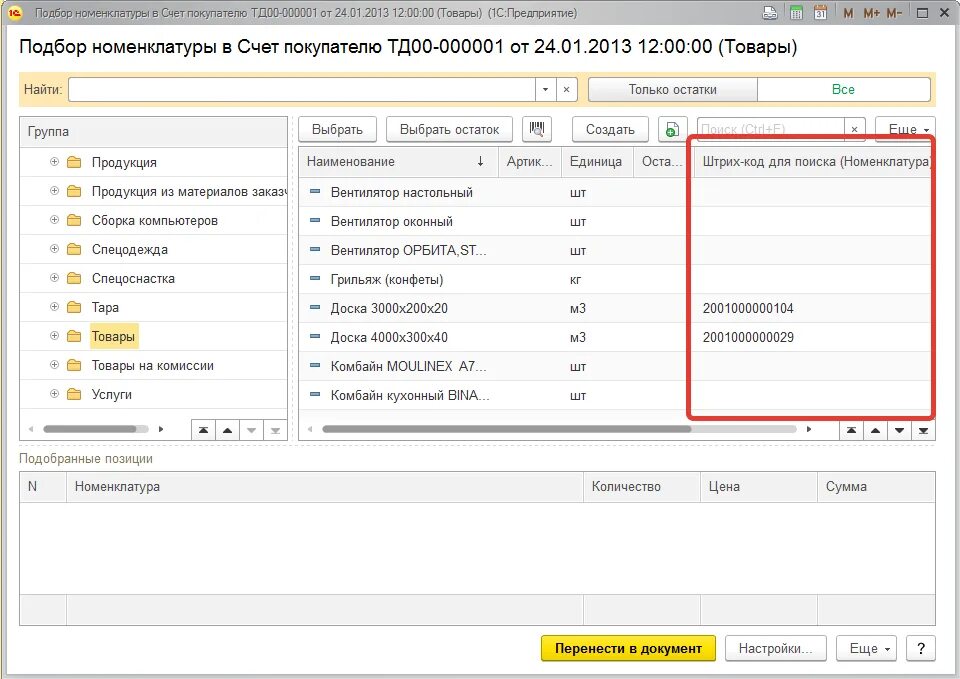Move down in nomenclature list
The width and height of the screenshot is (960, 679).
[x=899, y=430]
